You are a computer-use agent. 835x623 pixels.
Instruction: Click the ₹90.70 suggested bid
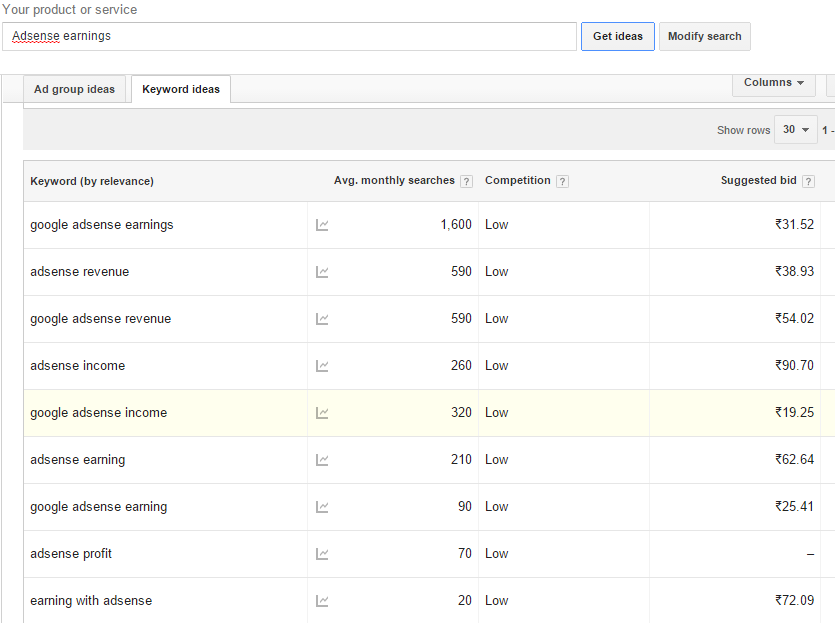795,365
